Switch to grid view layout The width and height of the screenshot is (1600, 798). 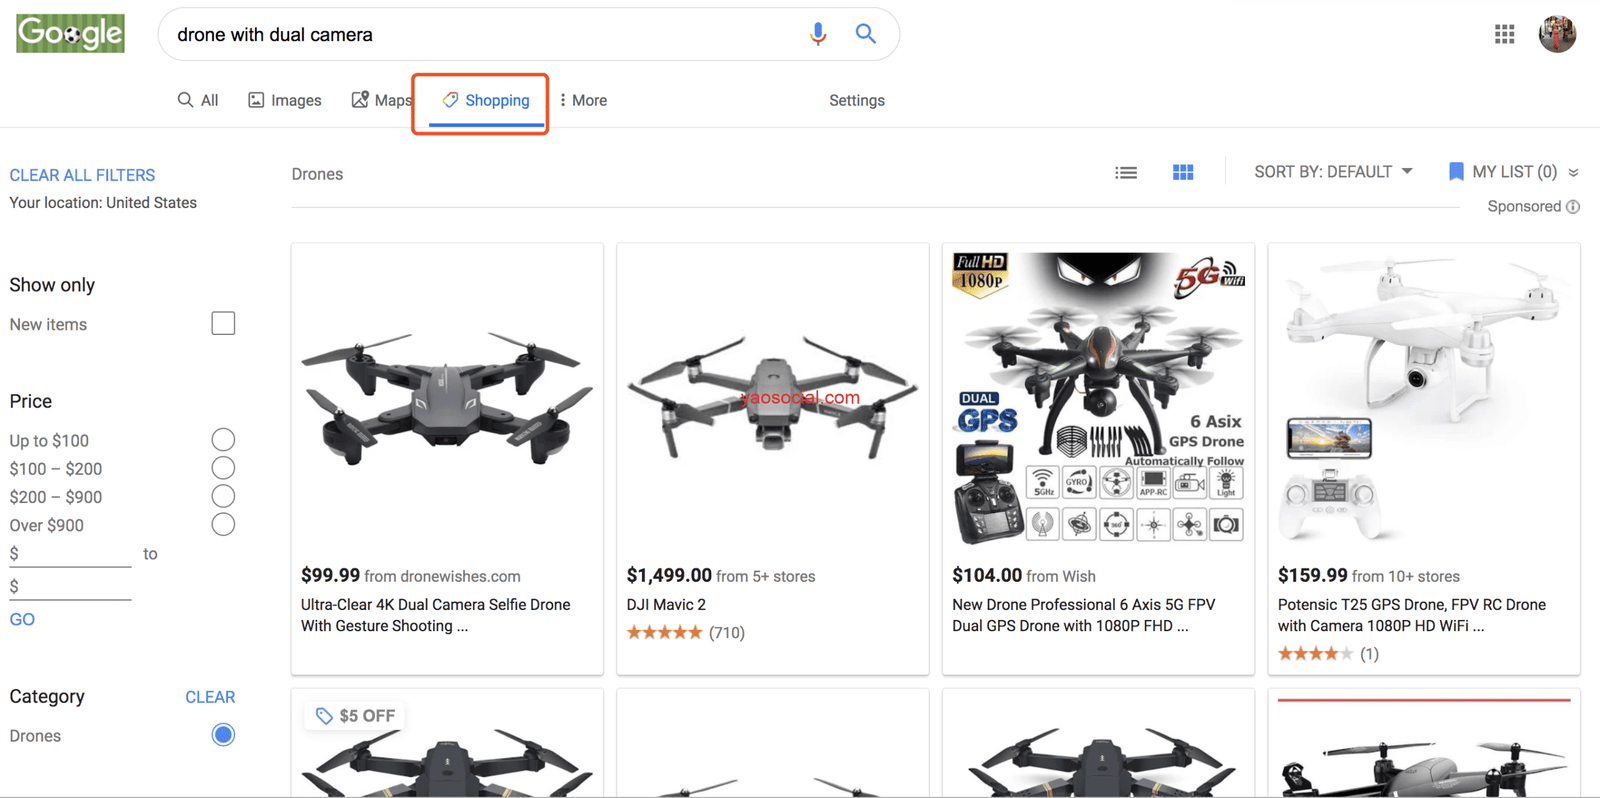pos(1183,173)
